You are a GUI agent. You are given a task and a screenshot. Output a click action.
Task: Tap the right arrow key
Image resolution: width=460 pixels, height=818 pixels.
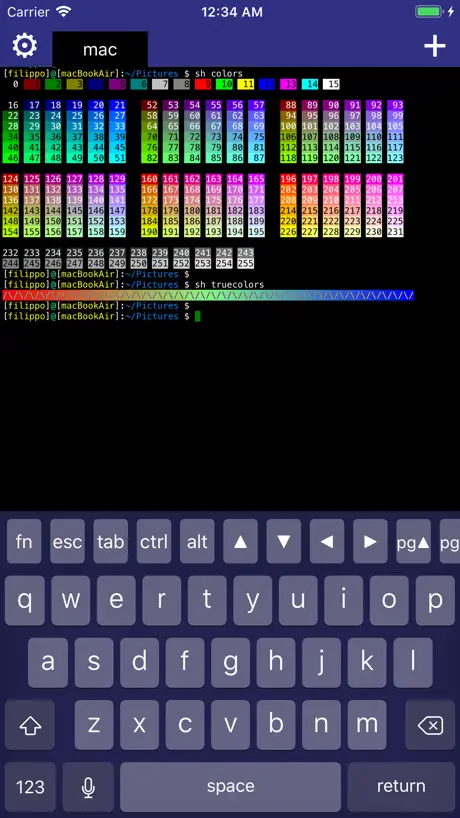coord(370,542)
